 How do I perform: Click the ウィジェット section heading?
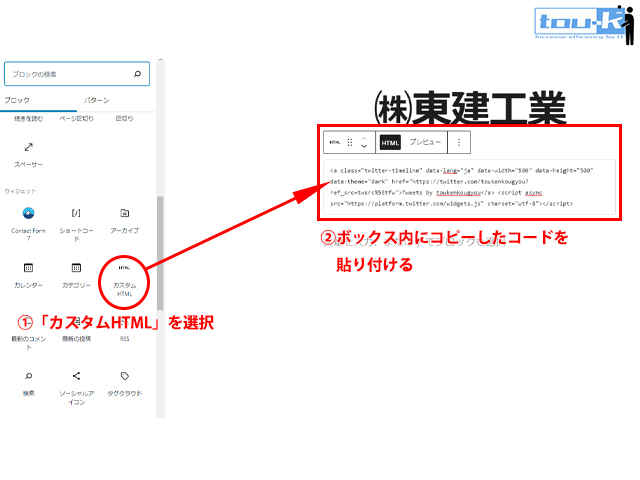(20, 191)
